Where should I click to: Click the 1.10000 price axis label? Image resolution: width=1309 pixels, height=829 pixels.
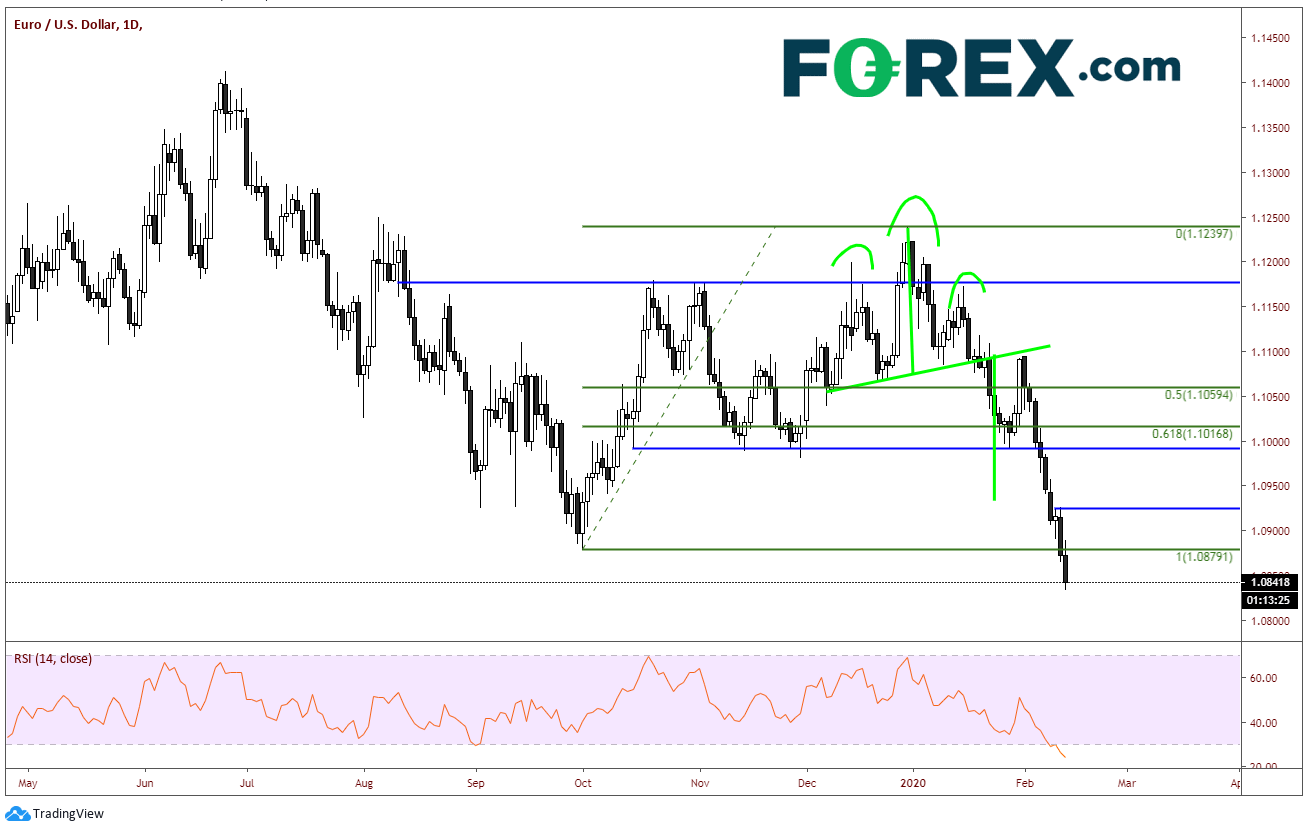click(x=1268, y=442)
